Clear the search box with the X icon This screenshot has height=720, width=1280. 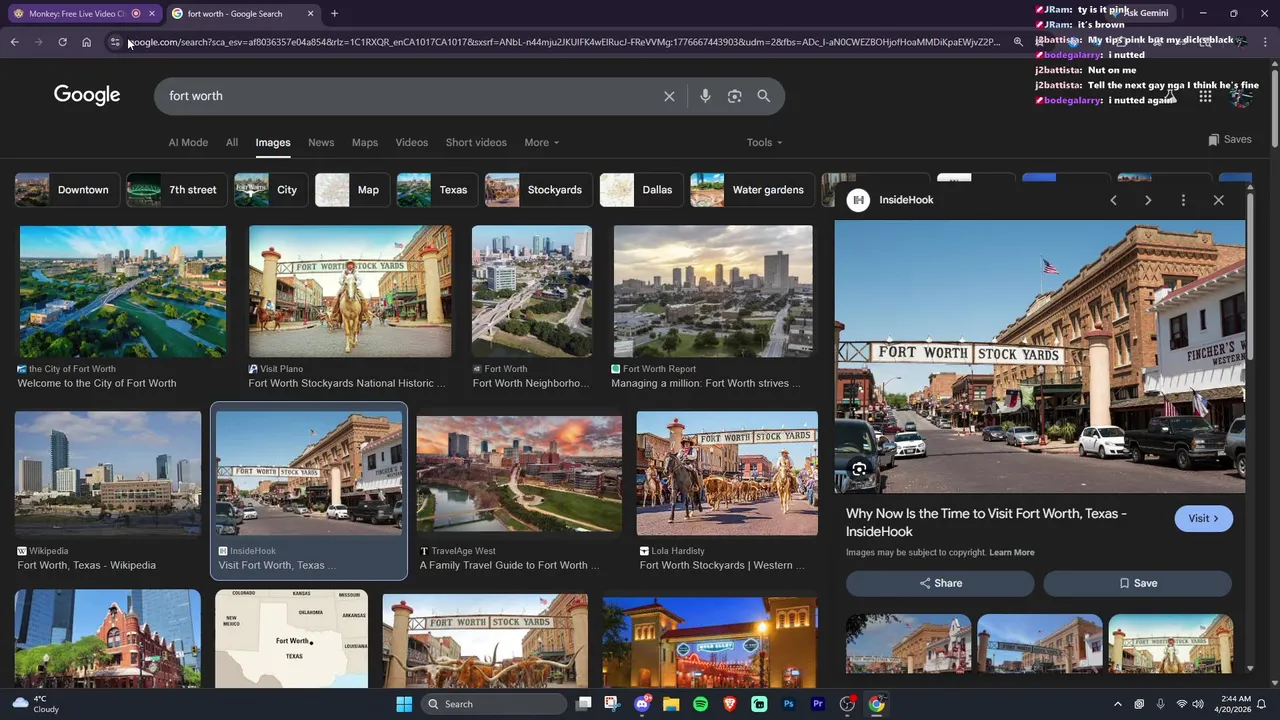pos(669,96)
